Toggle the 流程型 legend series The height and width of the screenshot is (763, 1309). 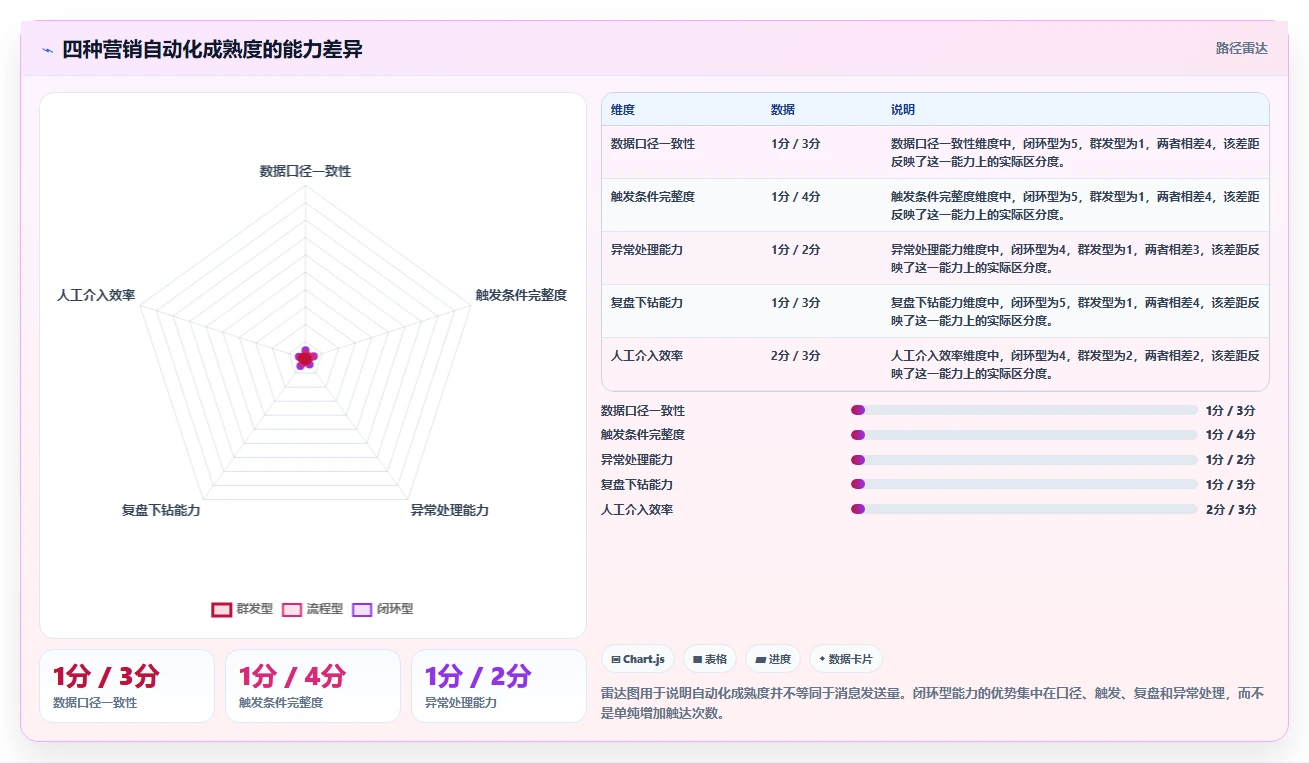coord(312,609)
